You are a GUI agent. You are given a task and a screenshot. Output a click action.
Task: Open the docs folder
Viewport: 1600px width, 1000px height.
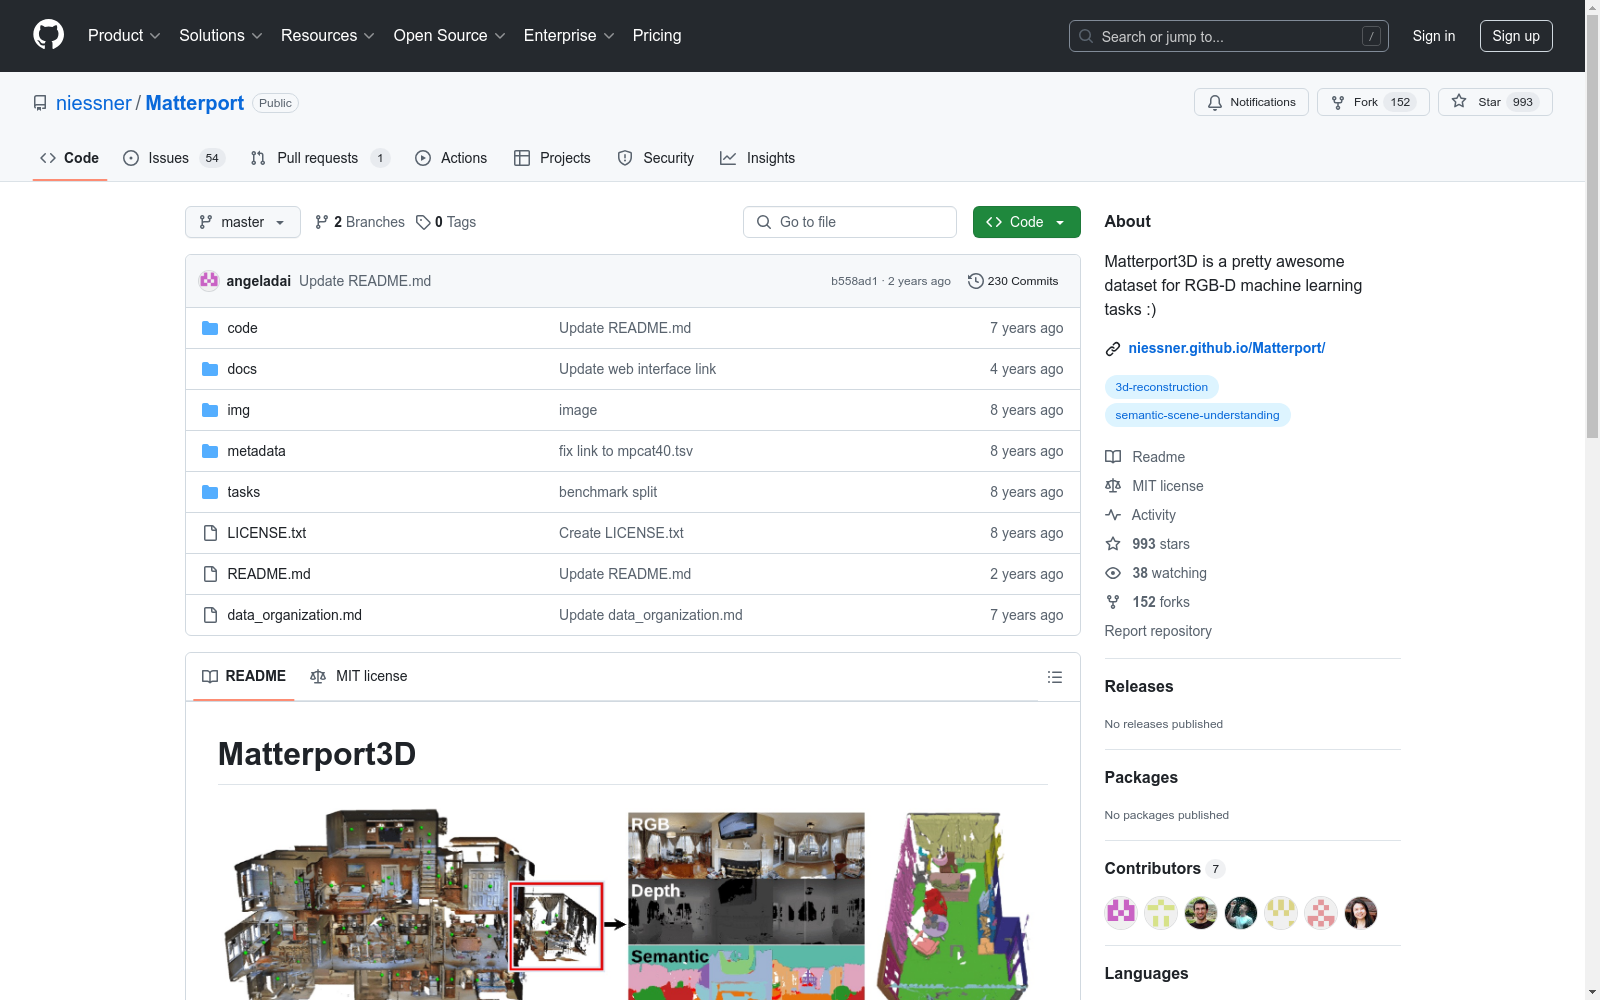[x=242, y=369]
